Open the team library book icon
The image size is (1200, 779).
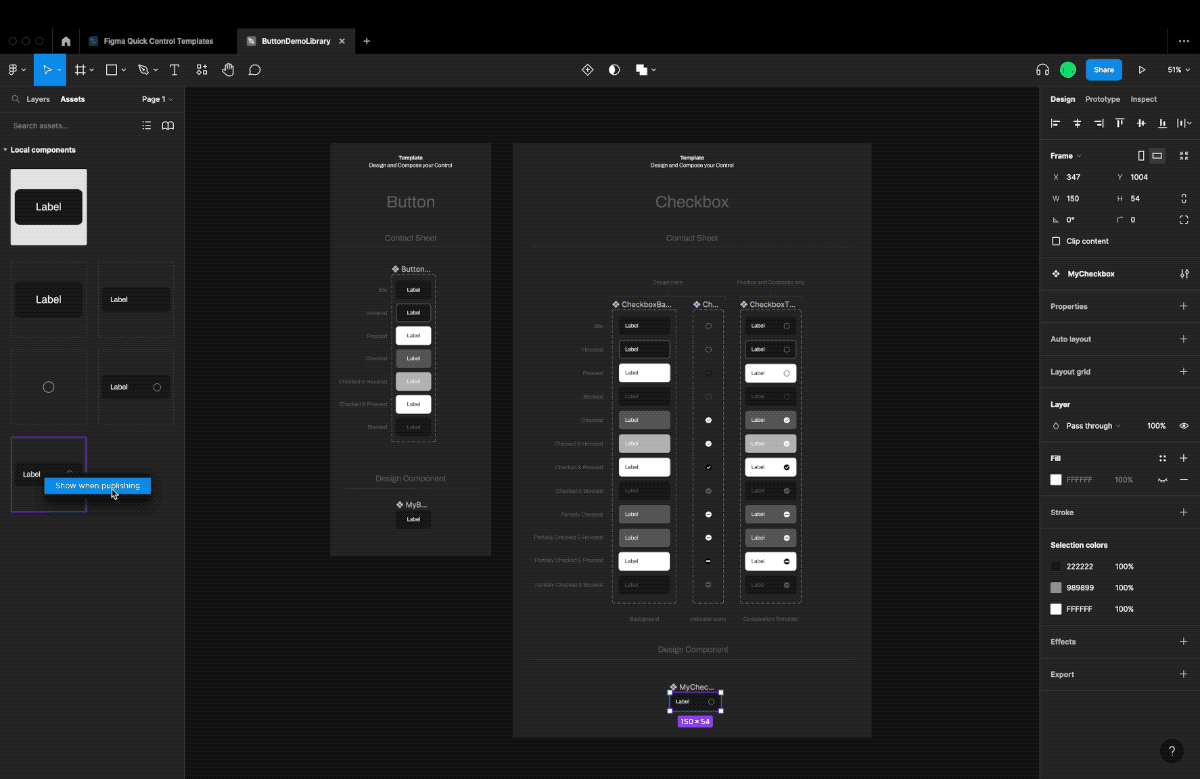coord(168,126)
